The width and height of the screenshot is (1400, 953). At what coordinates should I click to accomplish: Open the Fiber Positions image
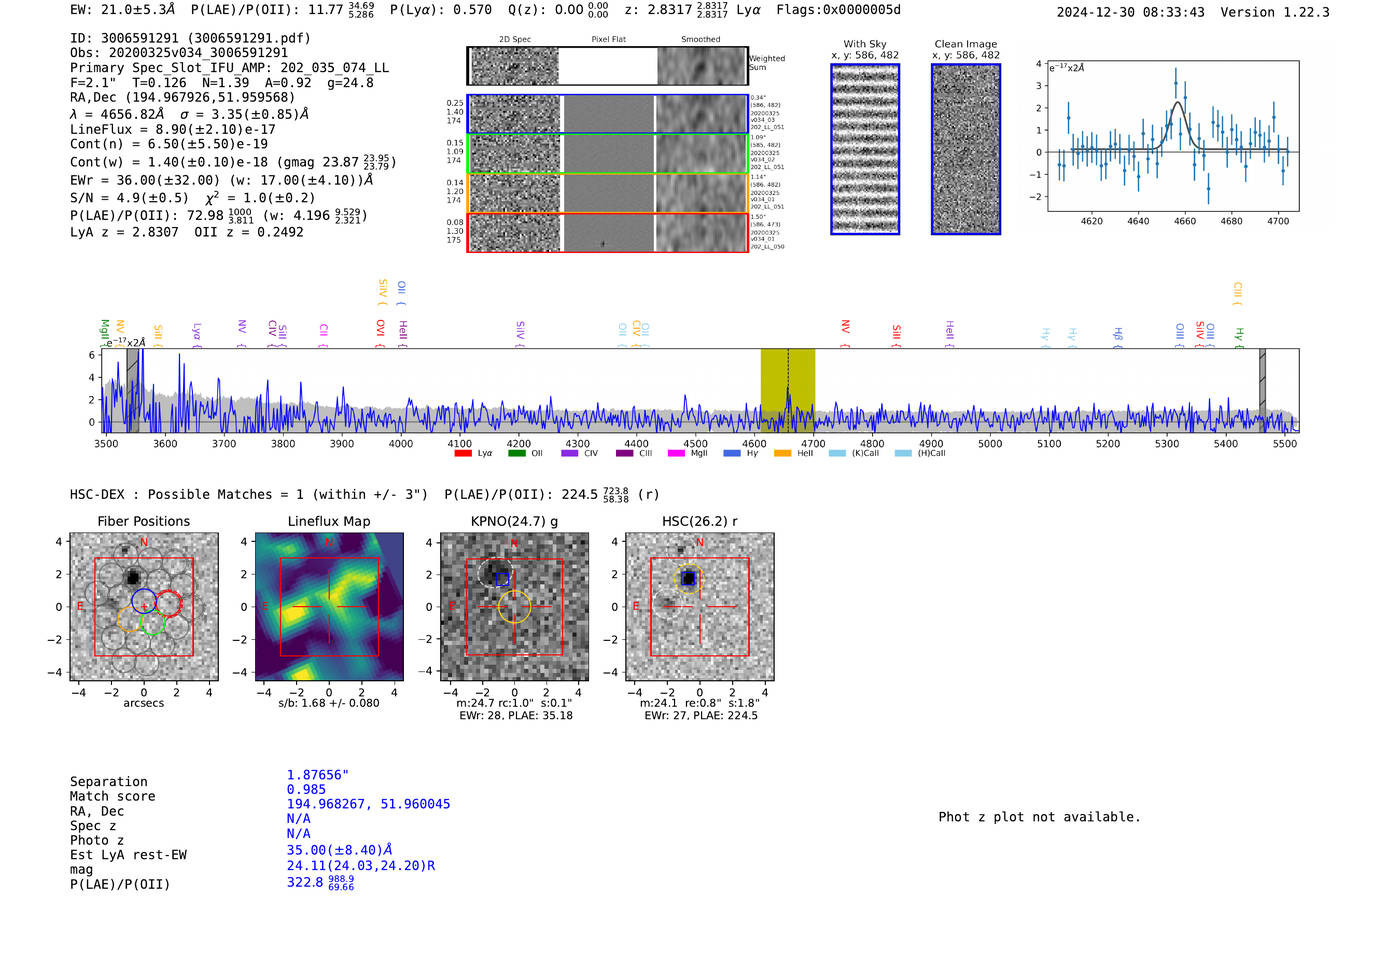click(144, 607)
